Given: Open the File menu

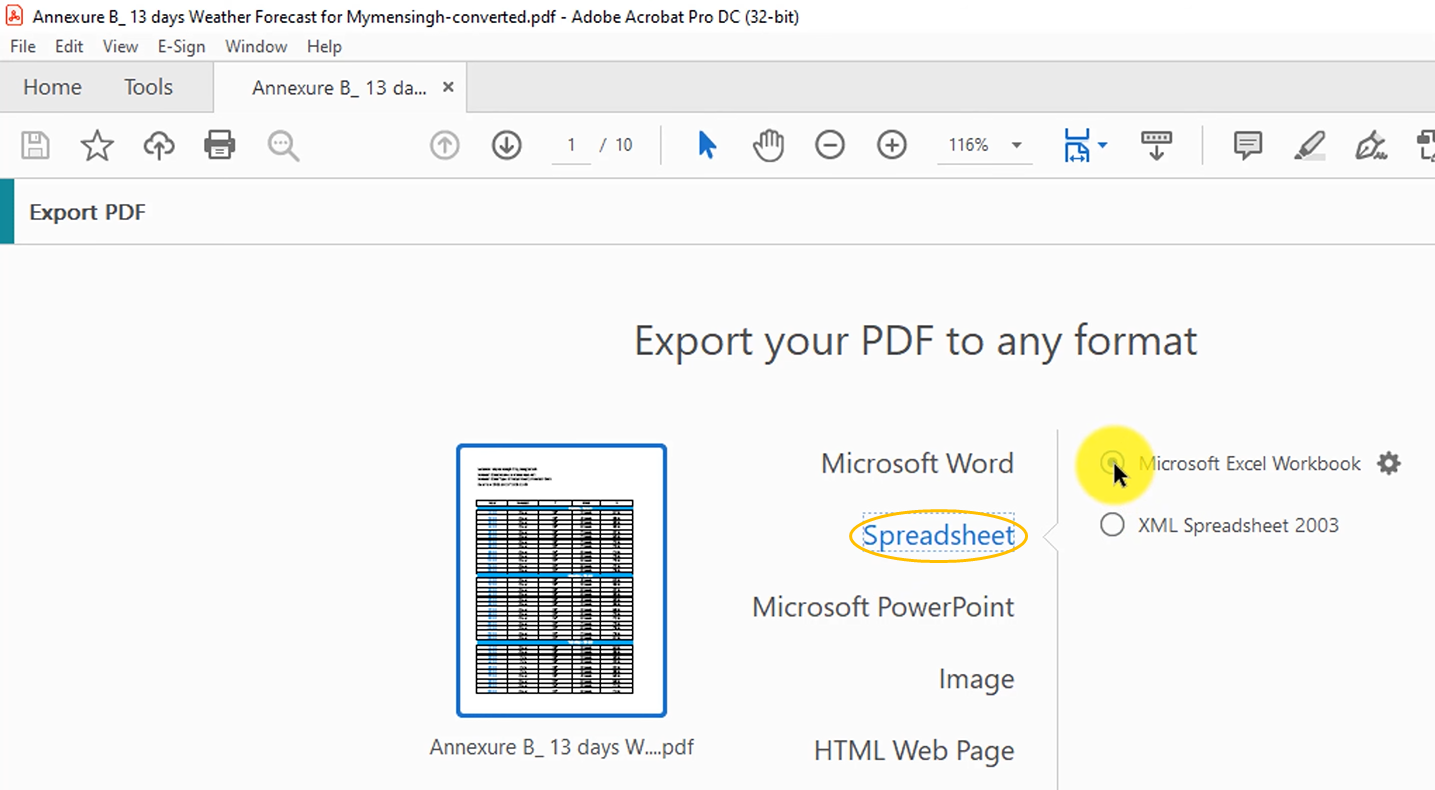Looking at the screenshot, I should (23, 46).
